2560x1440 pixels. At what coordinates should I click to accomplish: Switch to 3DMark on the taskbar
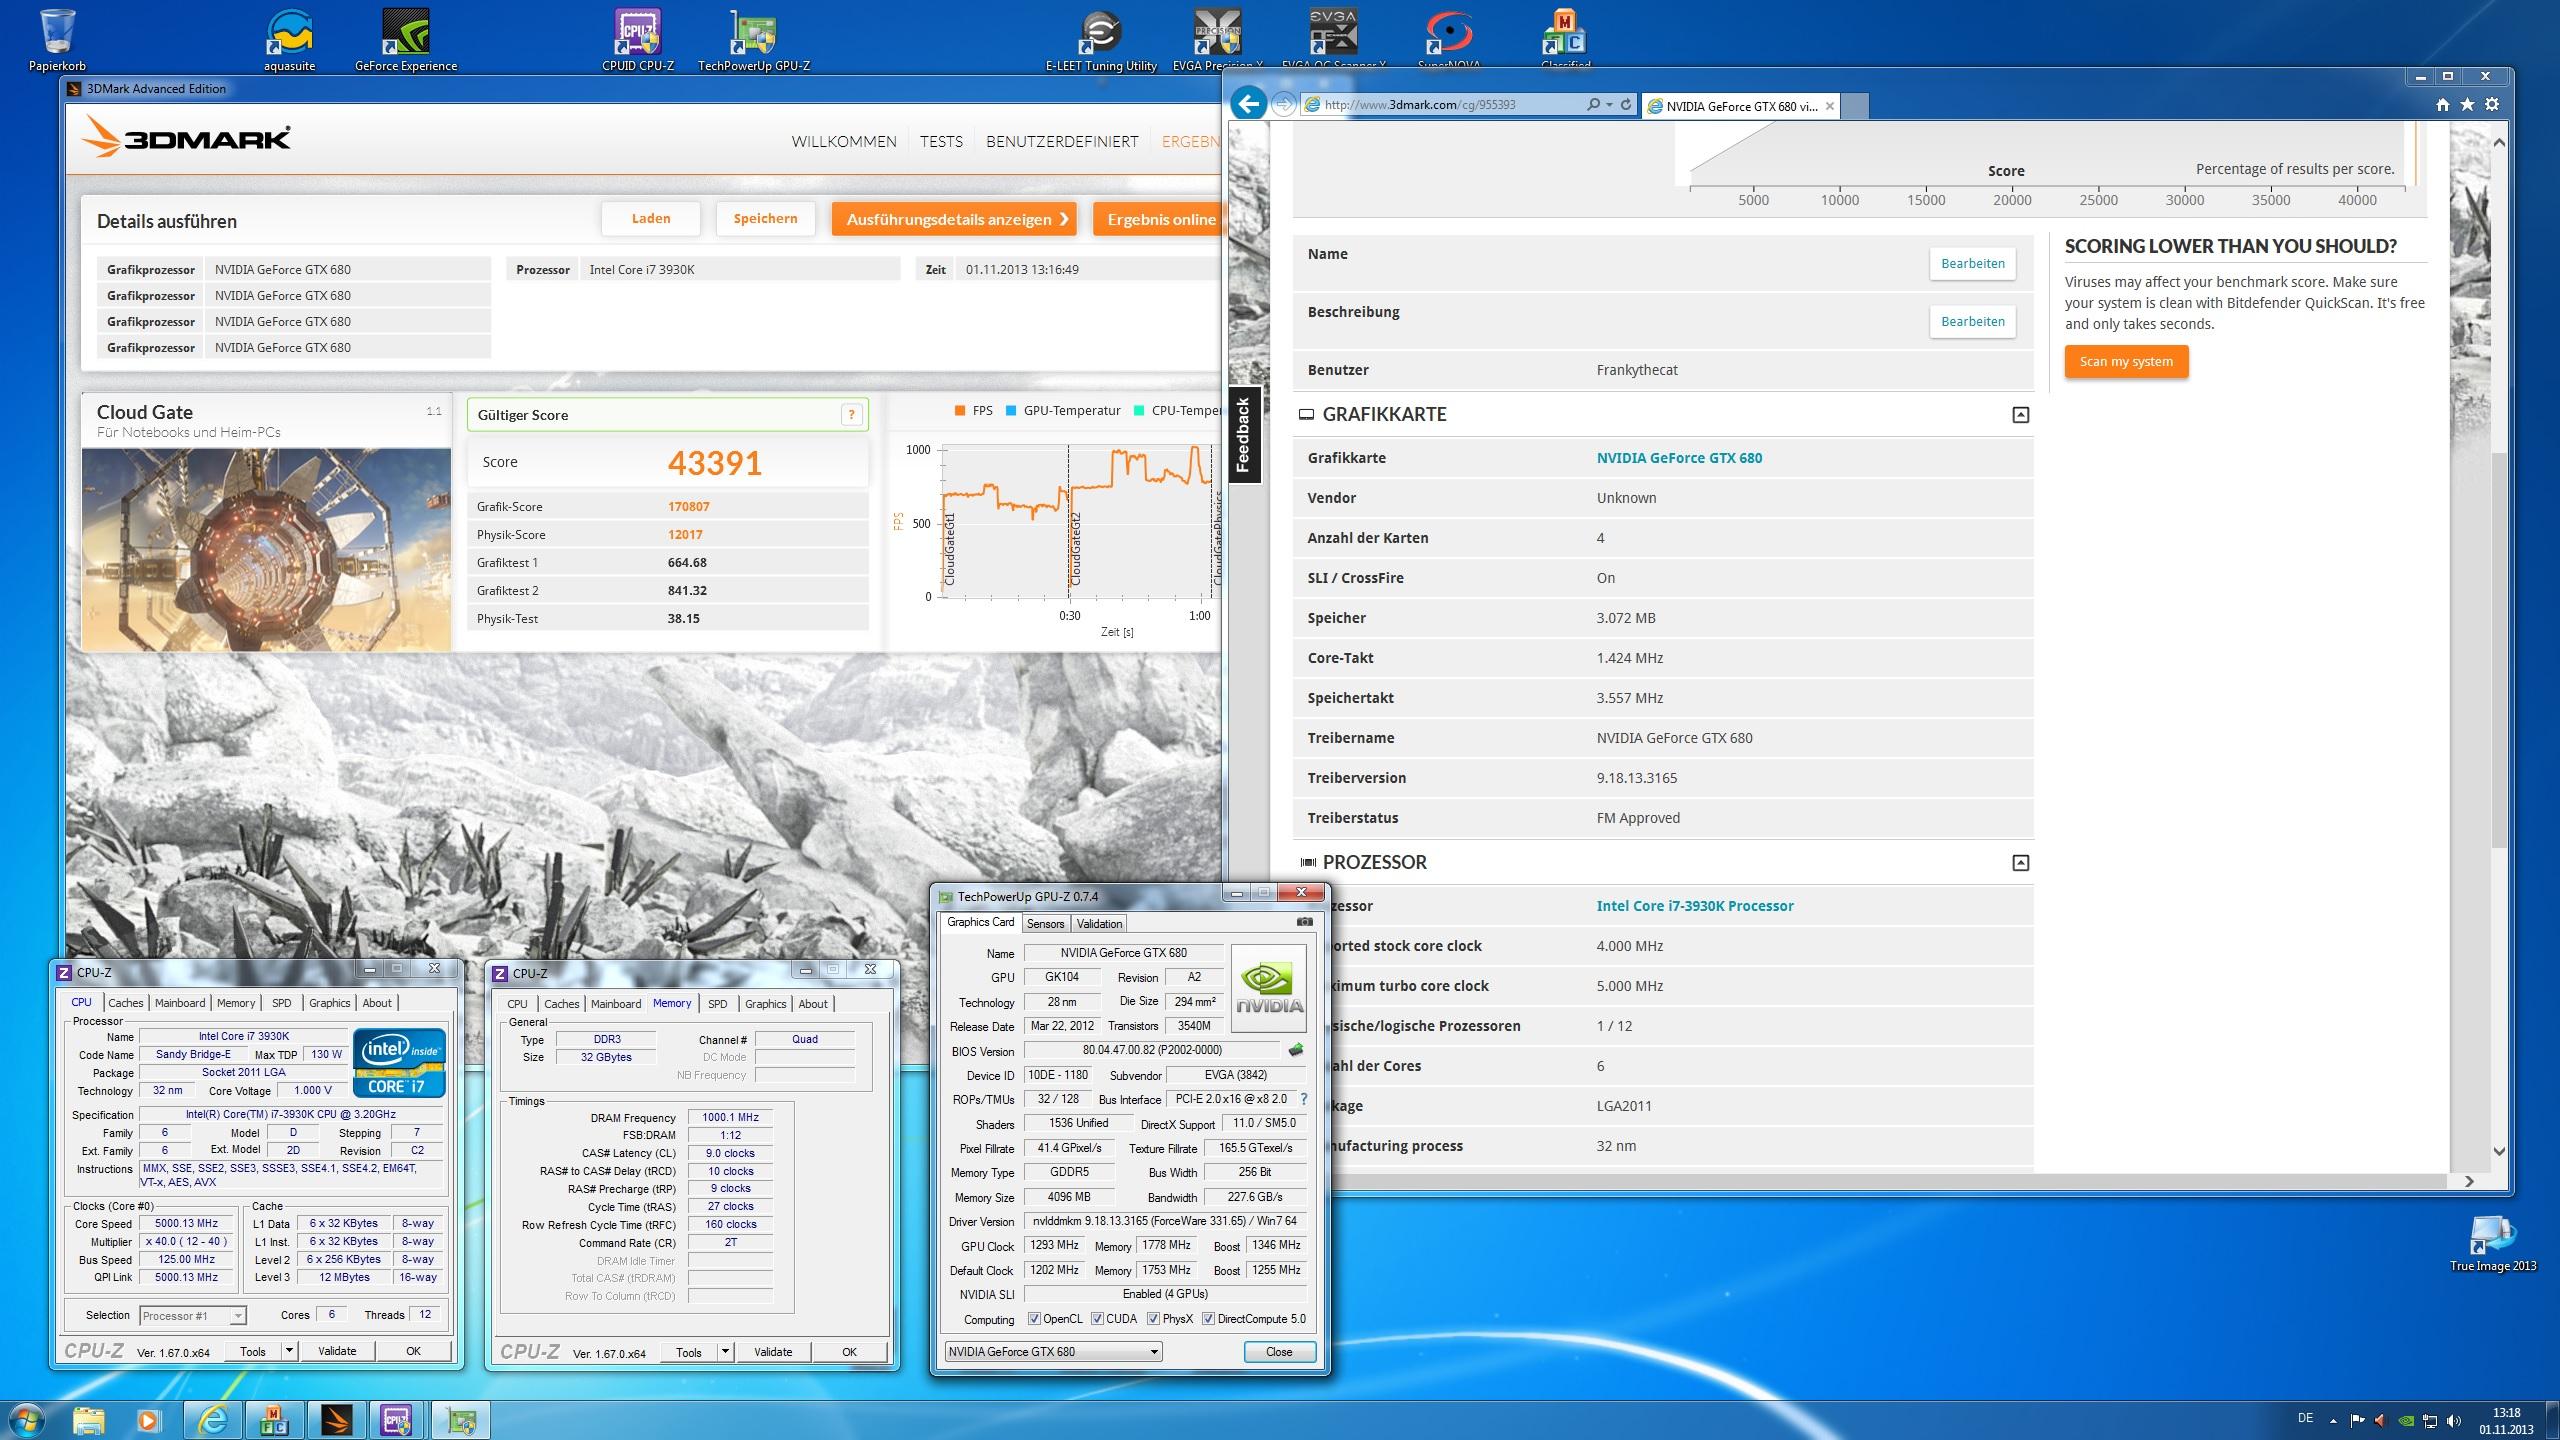tap(336, 1419)
